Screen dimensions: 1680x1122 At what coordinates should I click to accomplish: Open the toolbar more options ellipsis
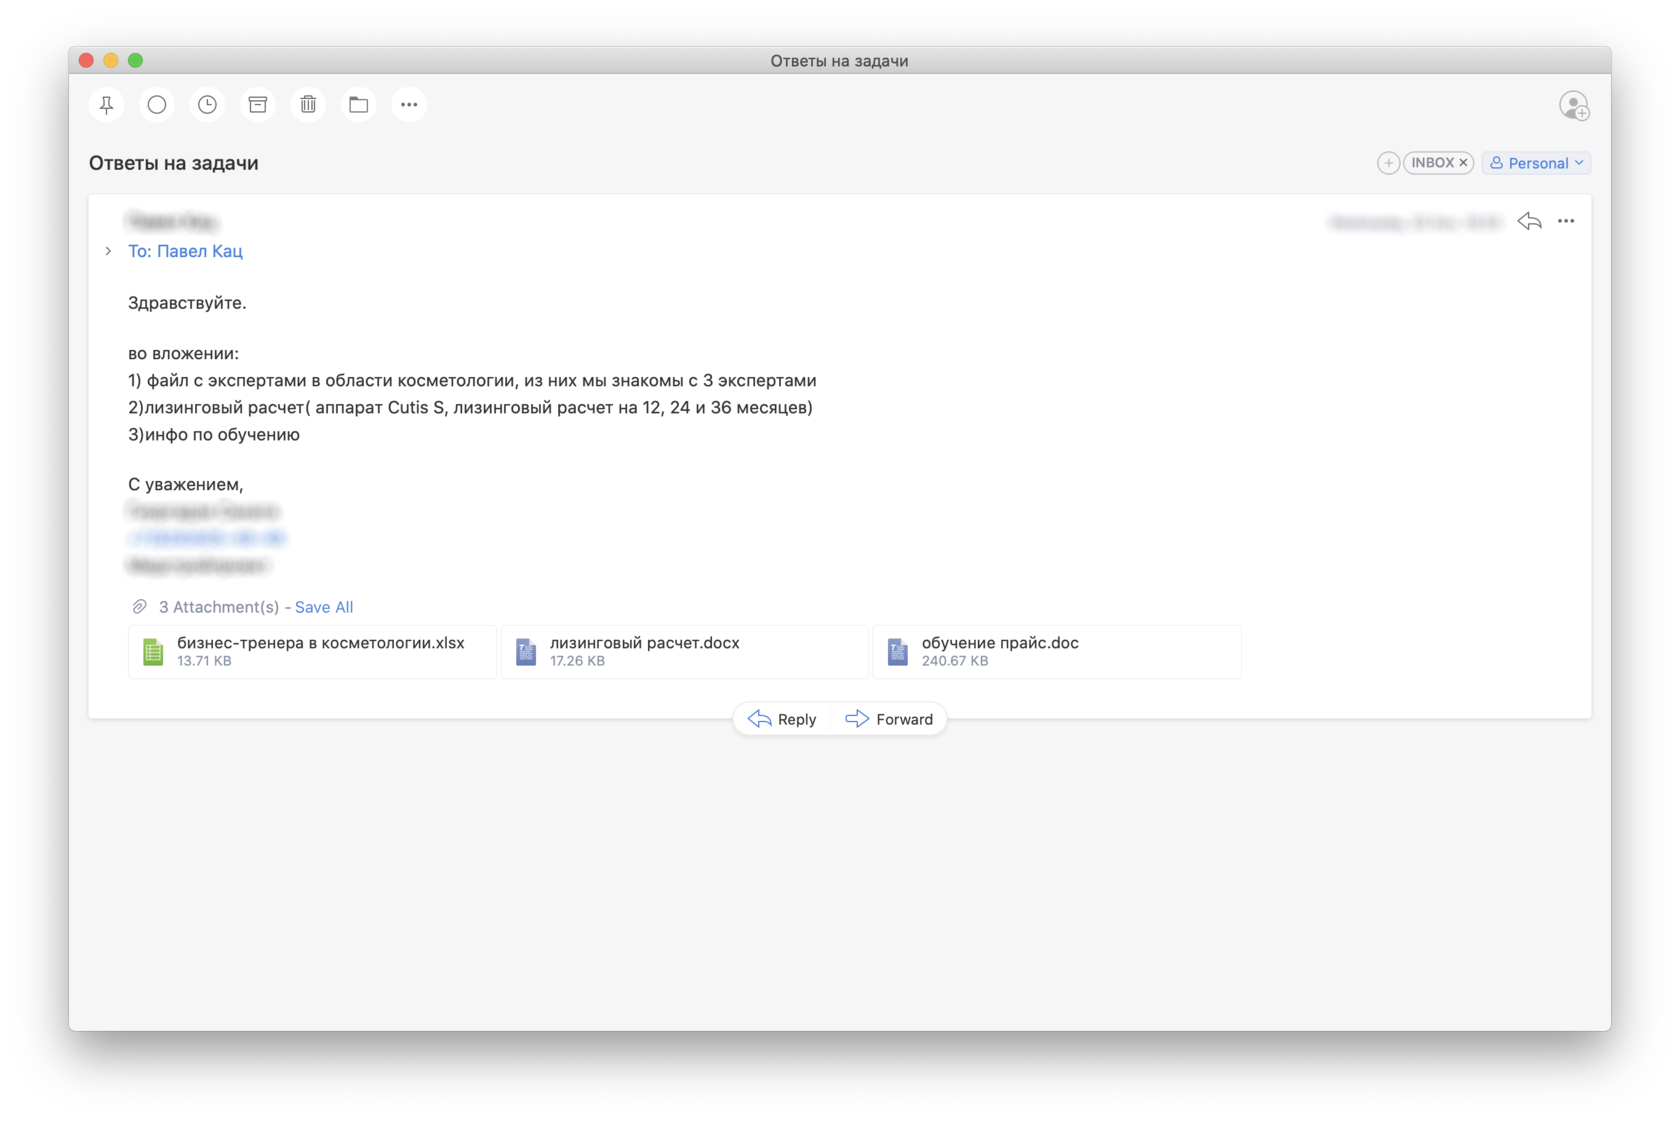coord(409,105)
